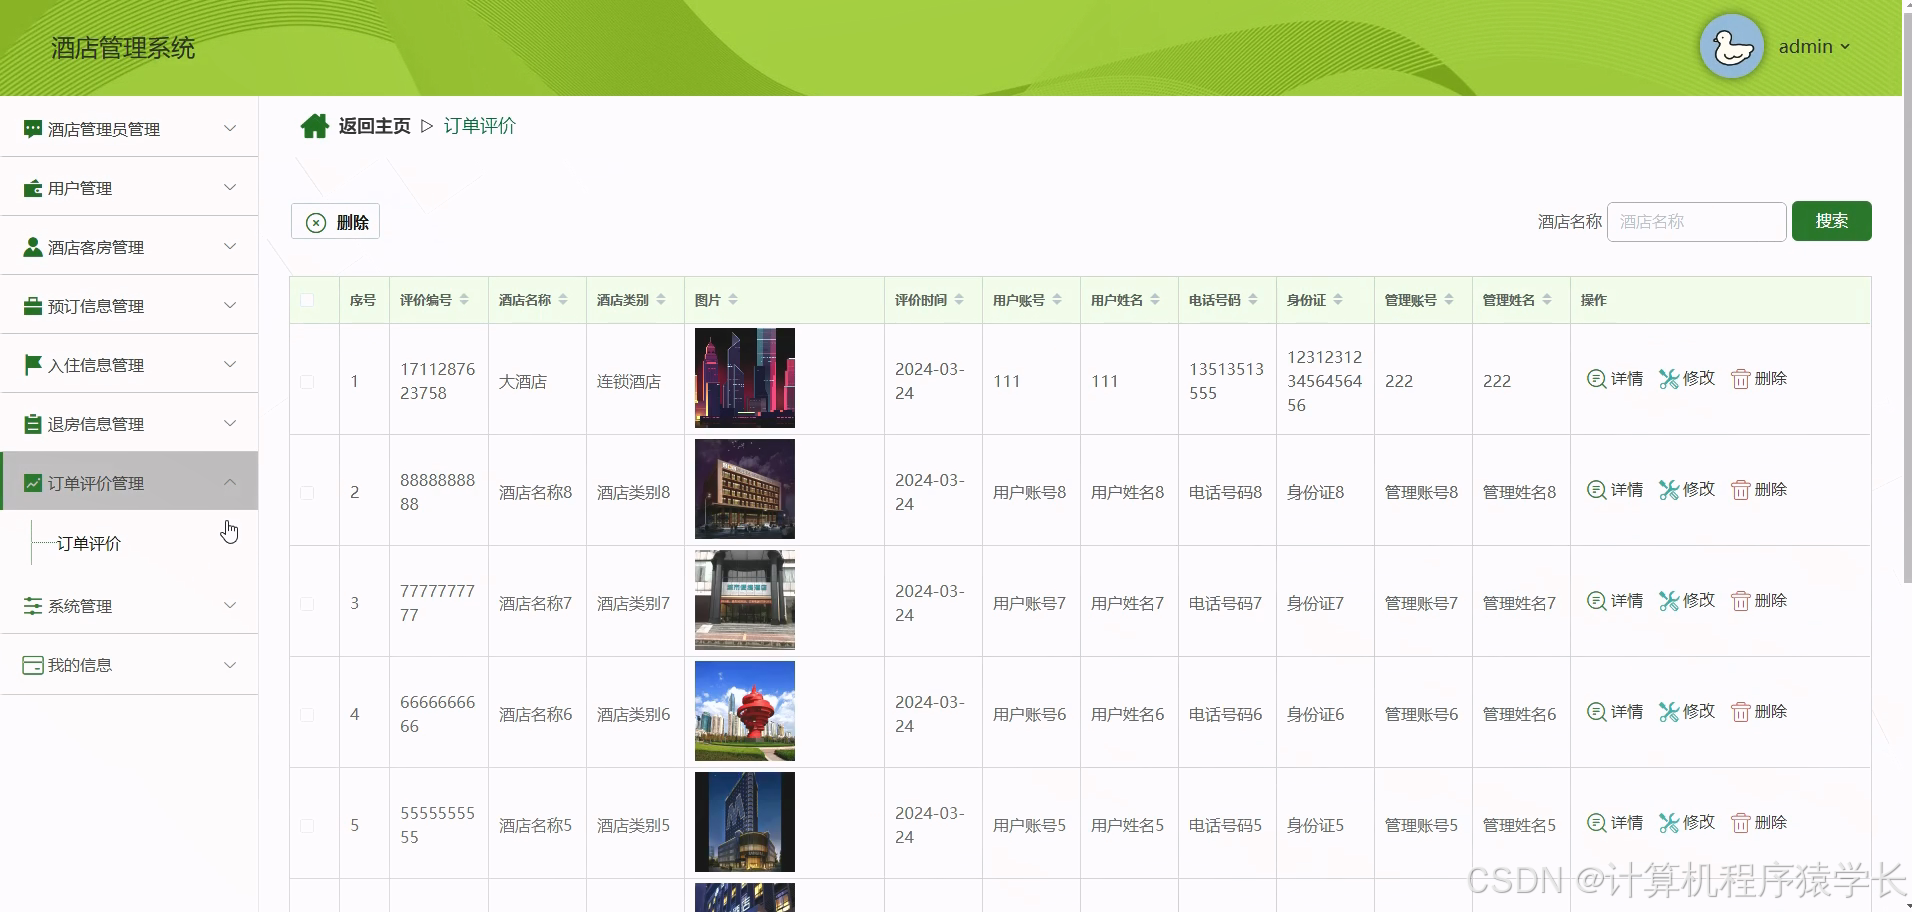Check the checkbox for row 1 大酒店
This screenshot has width=1912, height=912.
[x=307, y=382]
